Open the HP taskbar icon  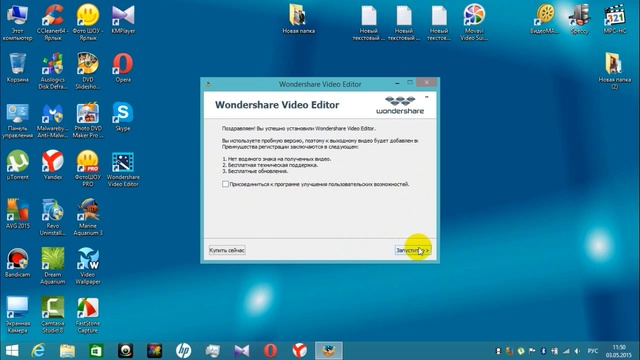pyautogui.click(x=183, y=351)
